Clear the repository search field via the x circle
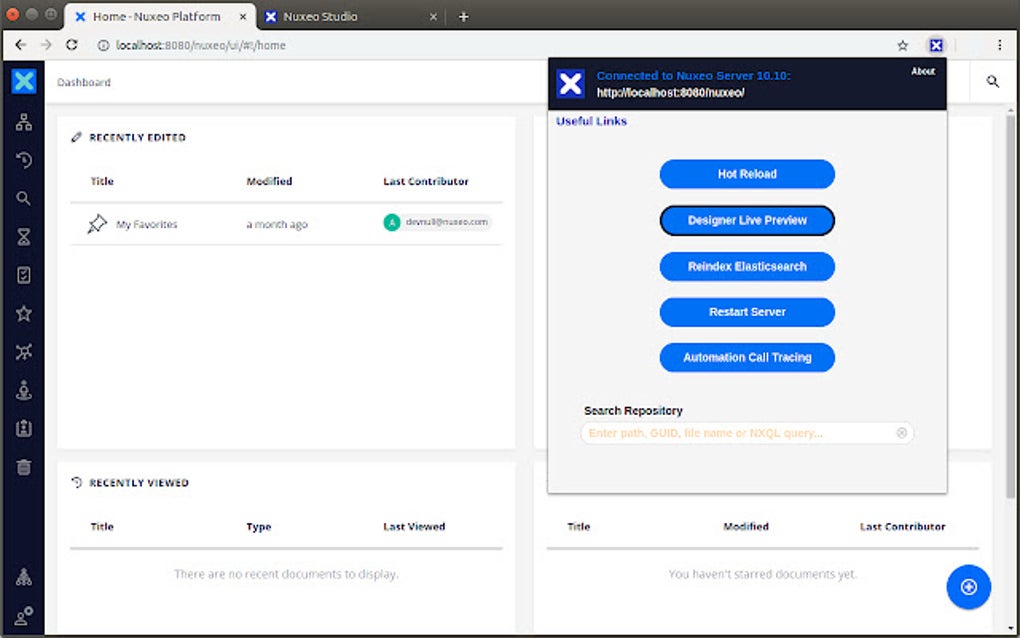1020x638 pixels. pyautogui.click(x=901, y=432)
